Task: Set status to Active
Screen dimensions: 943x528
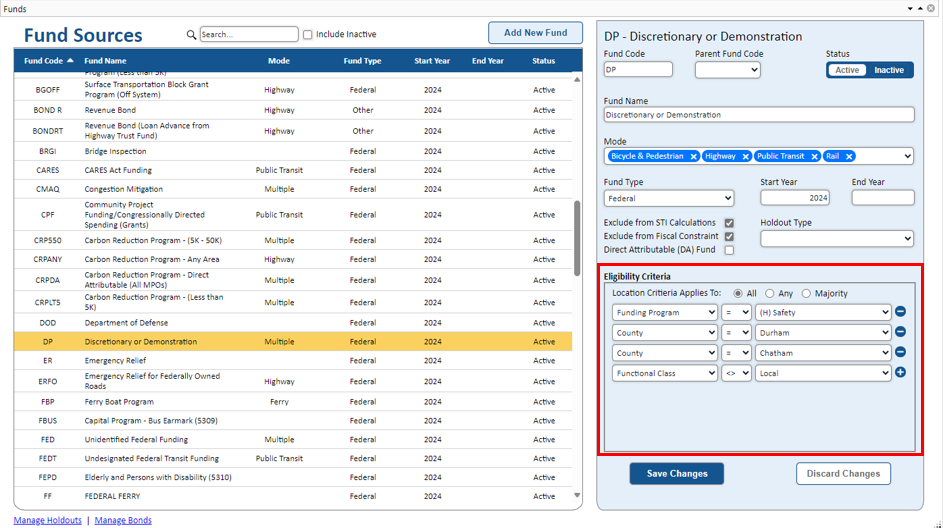Action: pyautogui.click(x=847, y=70)
